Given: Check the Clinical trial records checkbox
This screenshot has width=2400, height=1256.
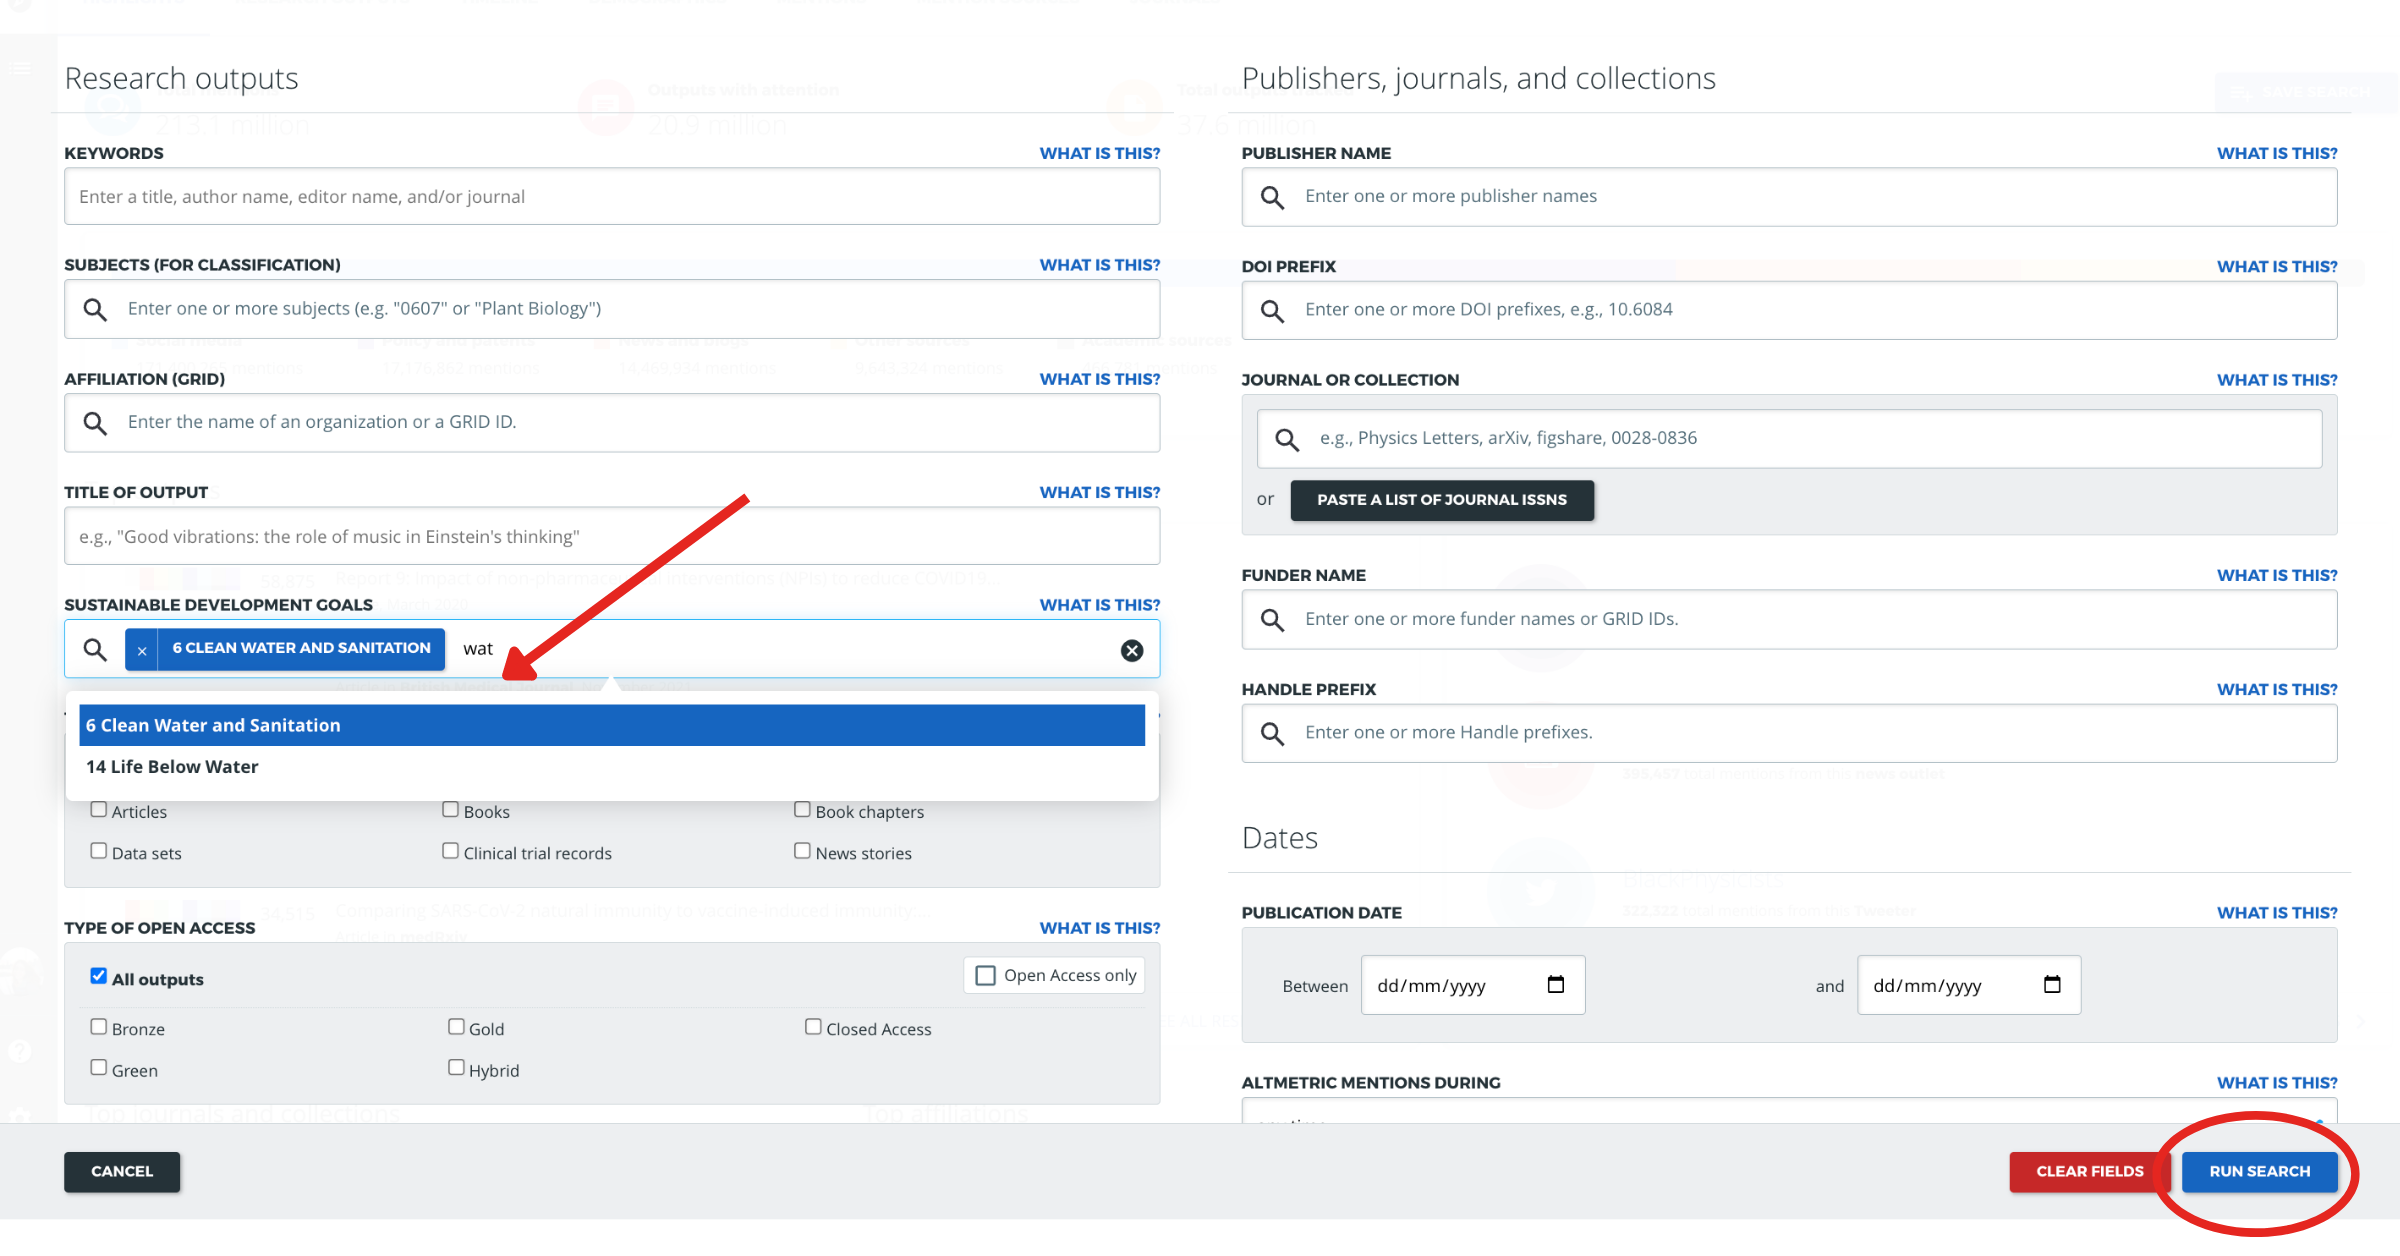Looking at the screenshot, I should 450,850.
